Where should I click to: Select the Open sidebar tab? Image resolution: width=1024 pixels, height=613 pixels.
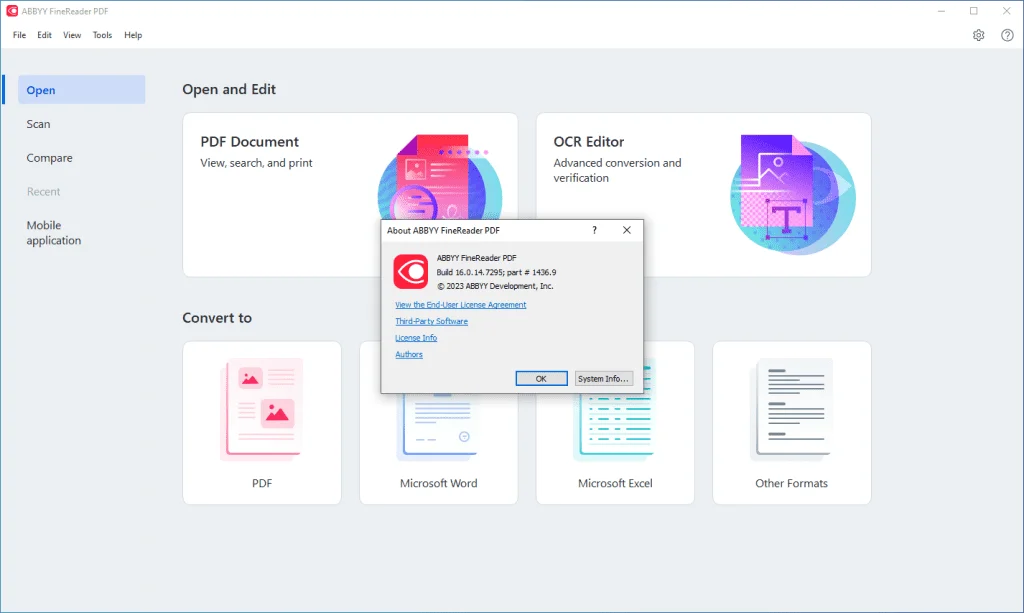click(82, 89)
